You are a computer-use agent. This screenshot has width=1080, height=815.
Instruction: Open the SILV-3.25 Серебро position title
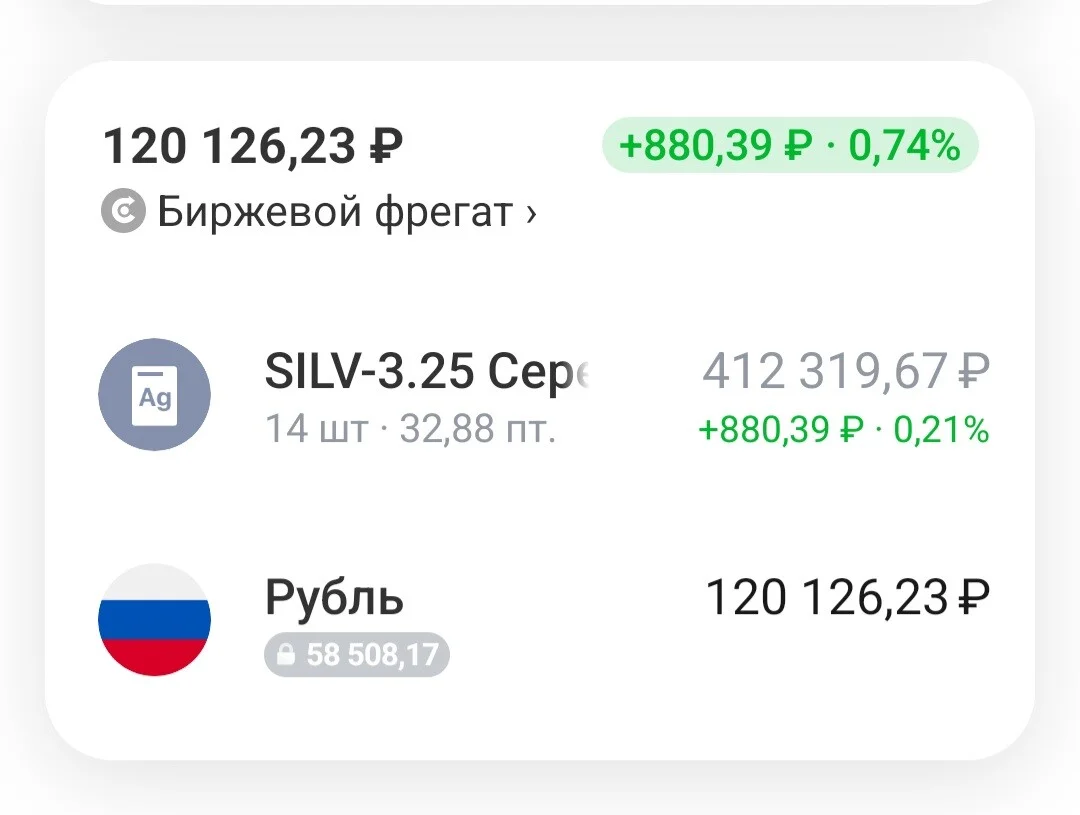(x=427, y=371)
